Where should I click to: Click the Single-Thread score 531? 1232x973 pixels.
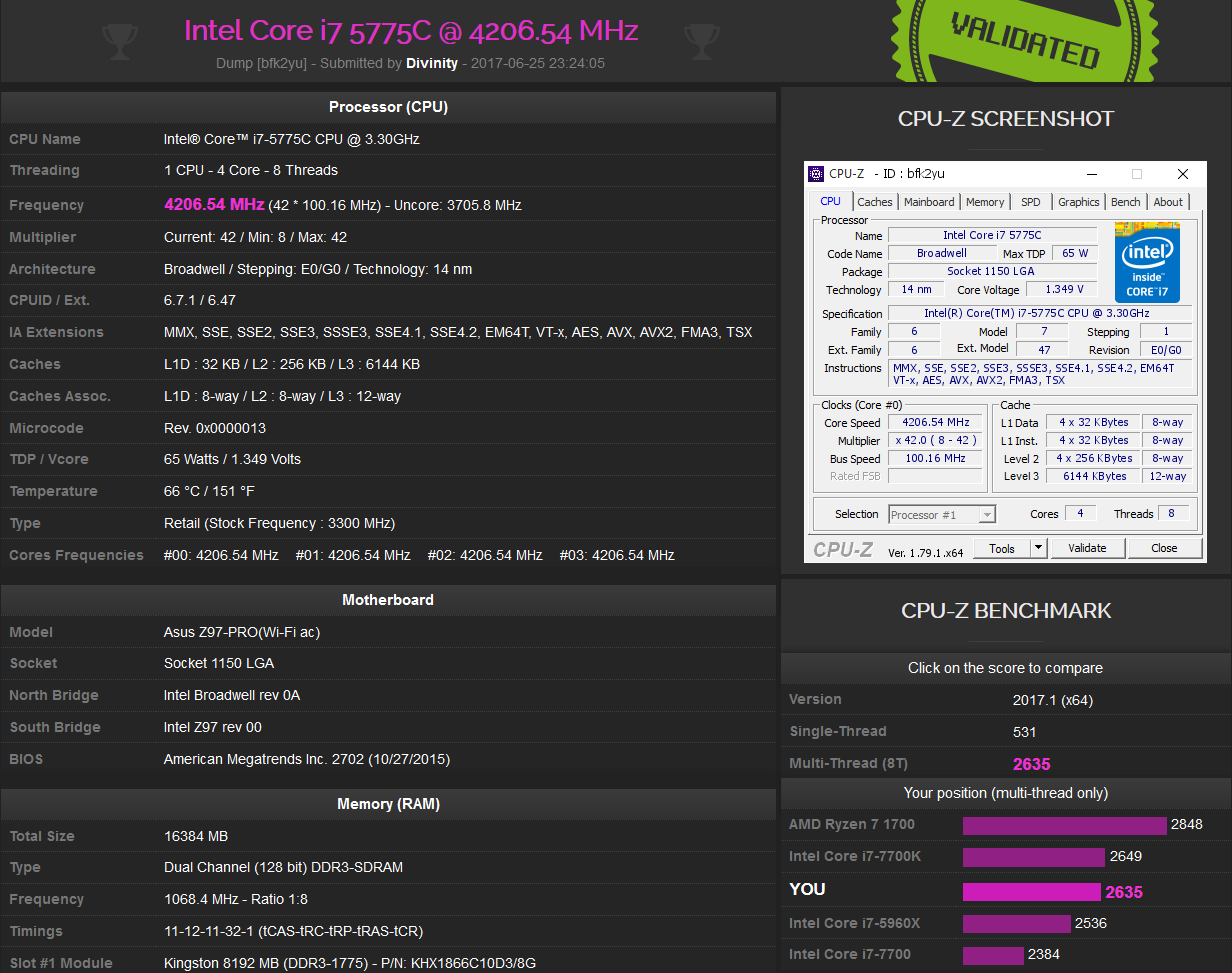pos(1025,732)
